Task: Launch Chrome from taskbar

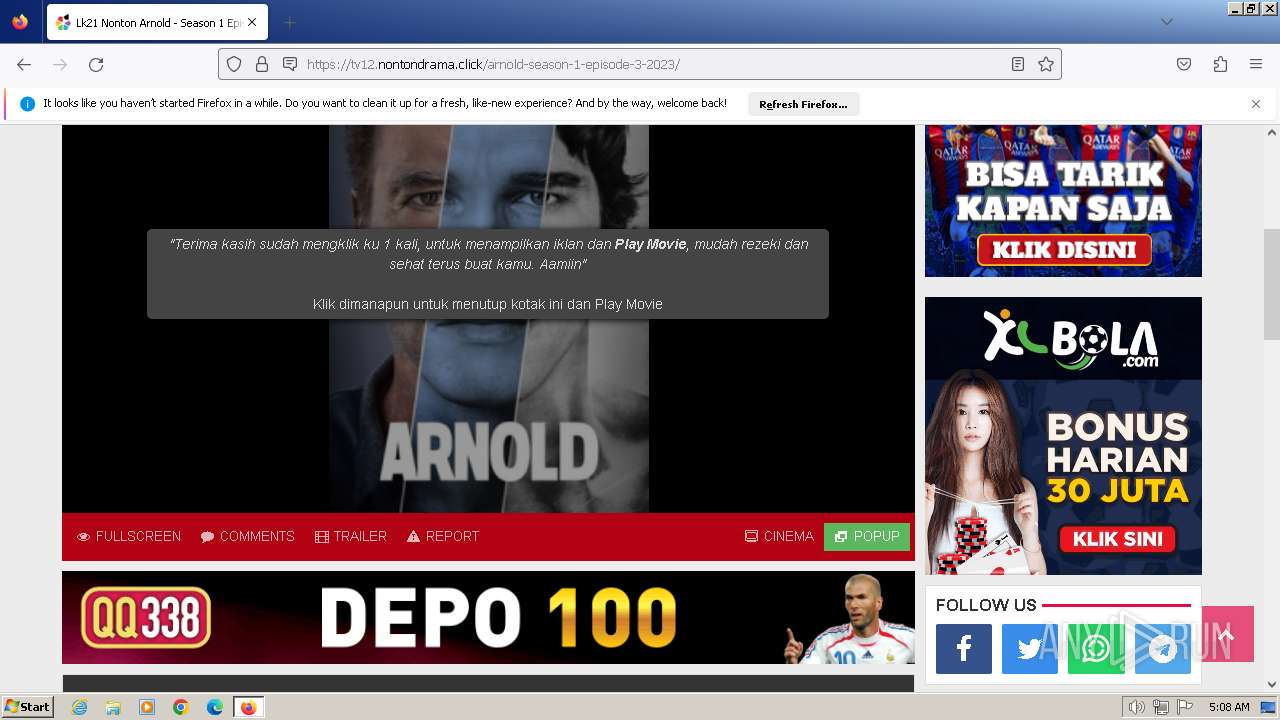Action: coord(181,707)
